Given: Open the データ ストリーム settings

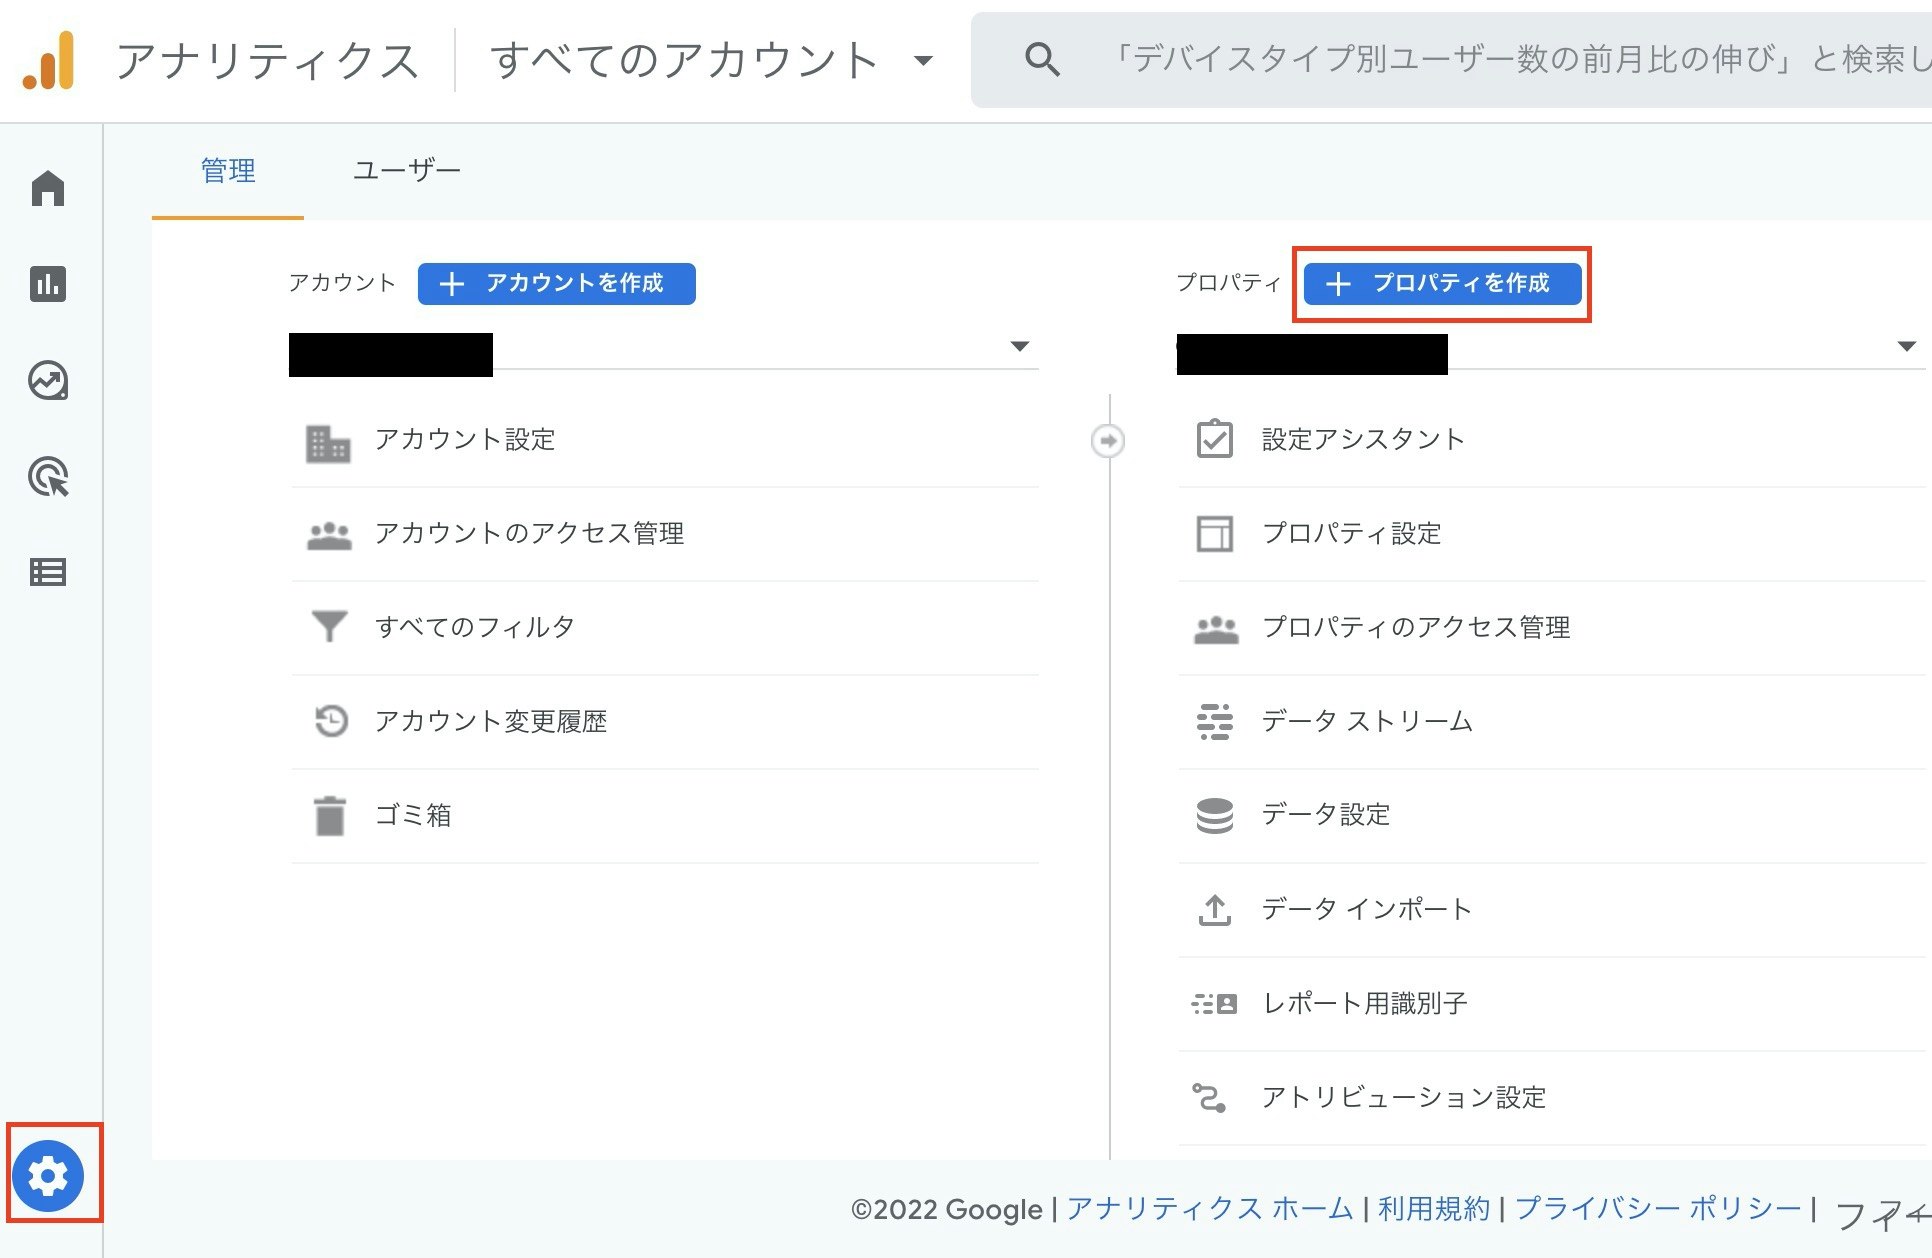Looking at the screenshot, I should pos(1367,720).
